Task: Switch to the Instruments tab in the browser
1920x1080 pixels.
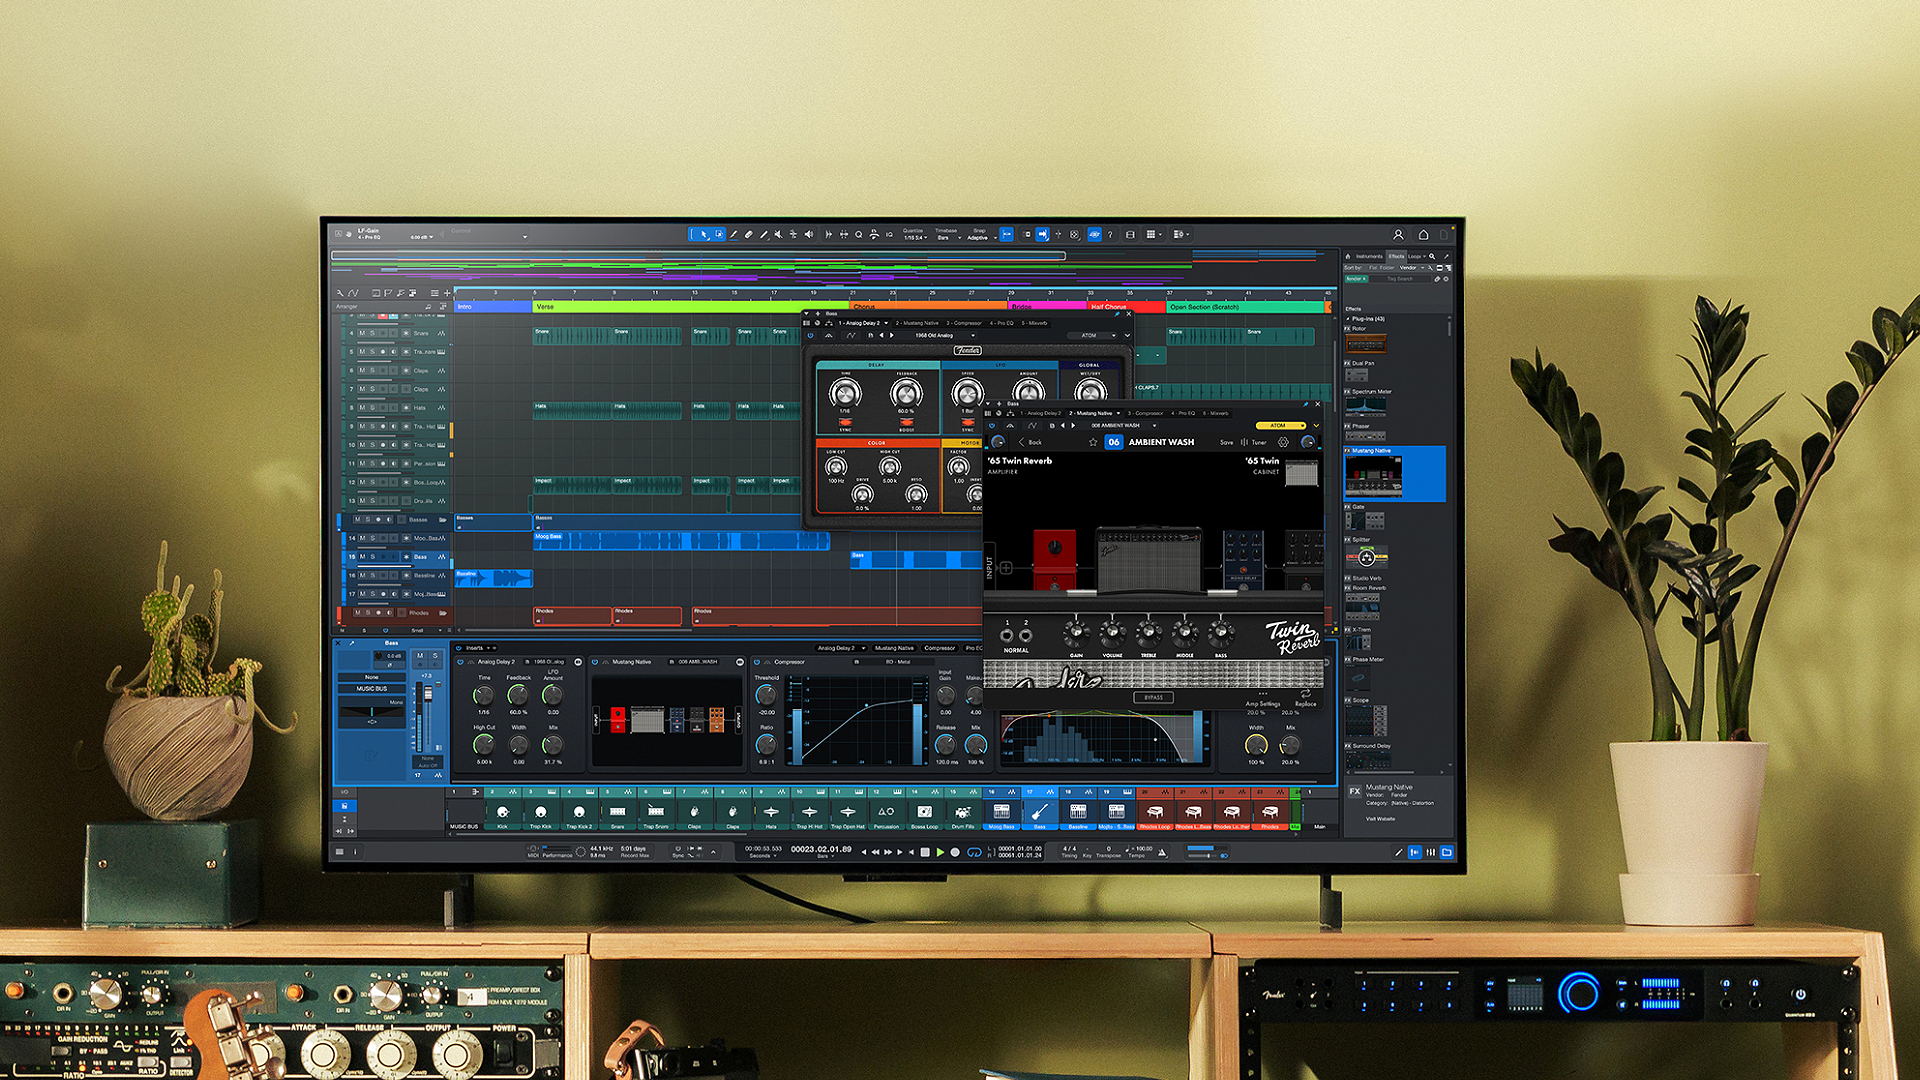Action: click(1369, 256)
